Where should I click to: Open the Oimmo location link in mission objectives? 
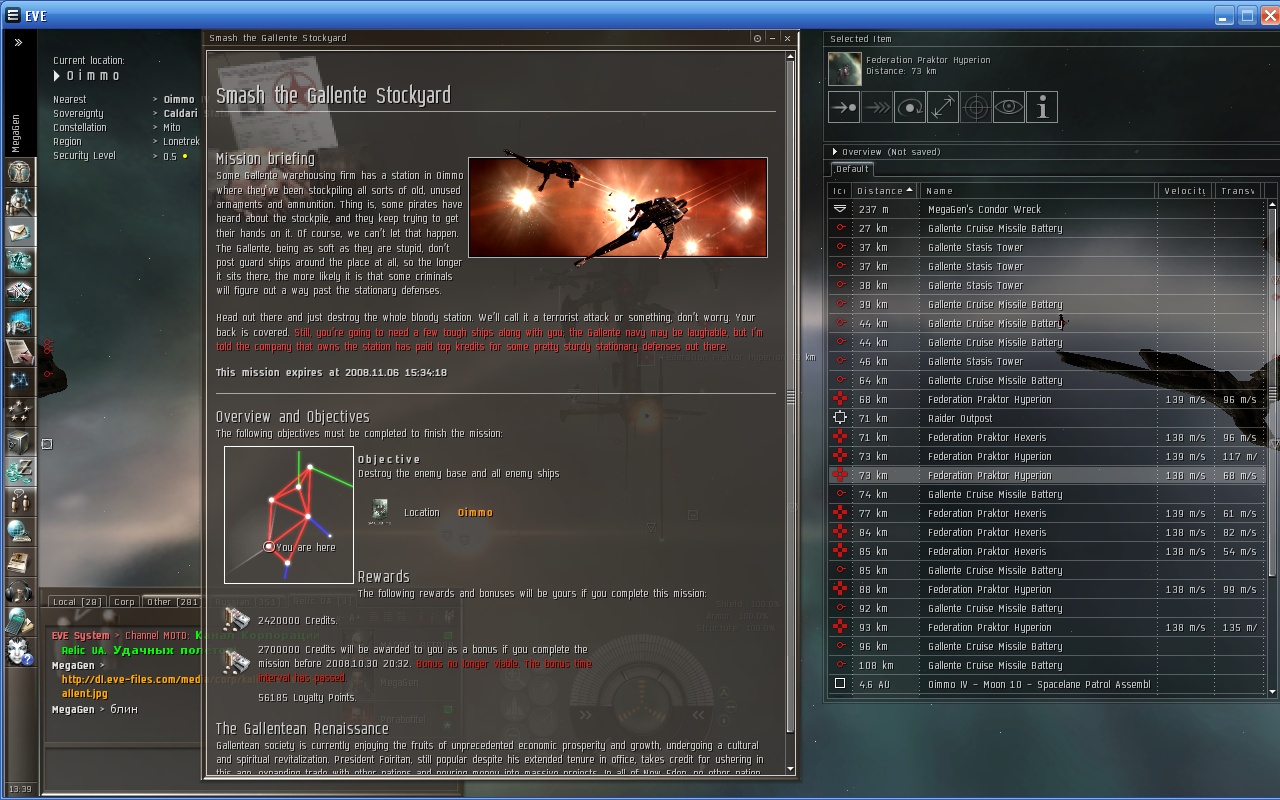pyautogui.click(x=475, y=512)
